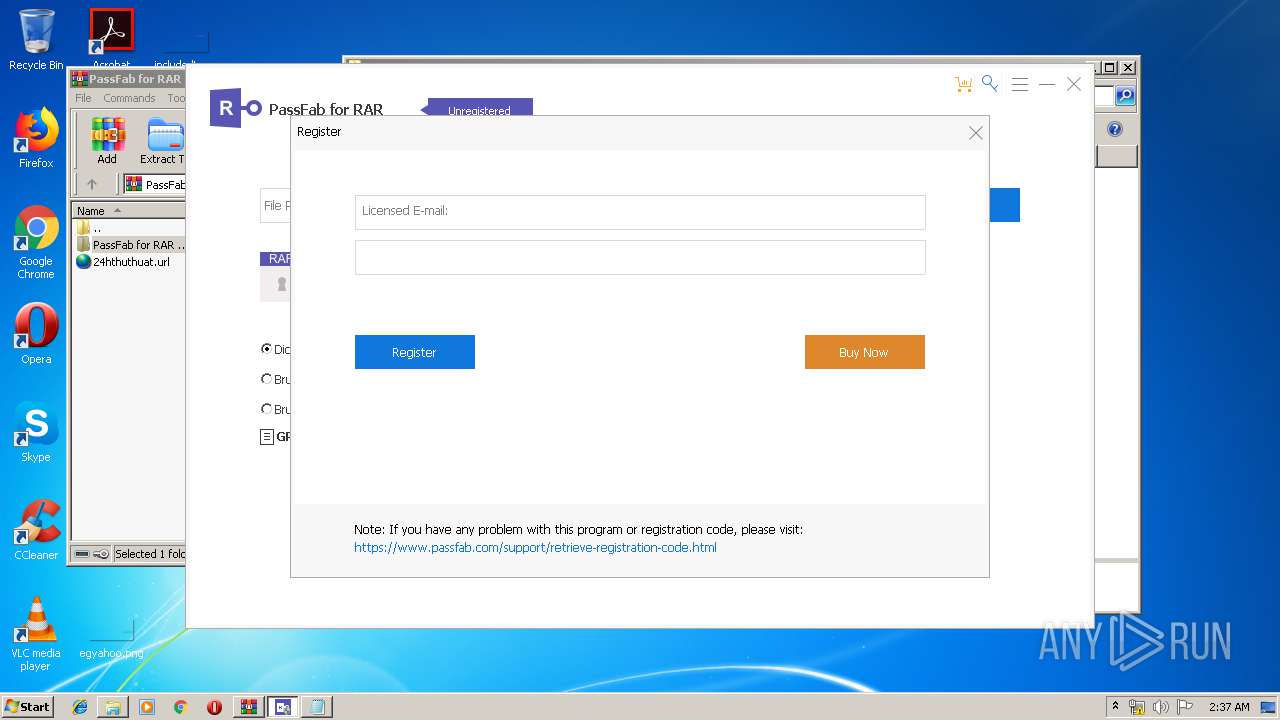Switch to WinRAR taskbar button
This screenshot has height=720, width=1280.
pos(249,707)
